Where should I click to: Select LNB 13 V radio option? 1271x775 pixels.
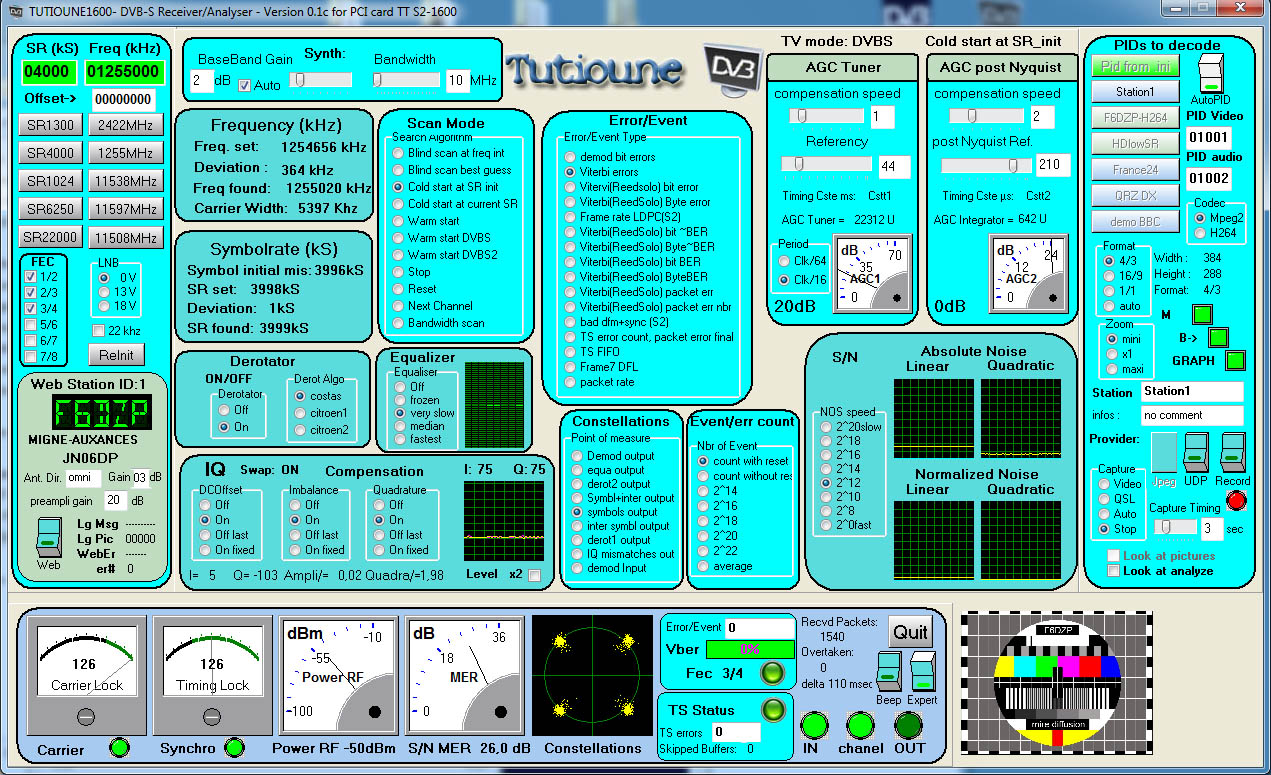(x=102, y=291)
